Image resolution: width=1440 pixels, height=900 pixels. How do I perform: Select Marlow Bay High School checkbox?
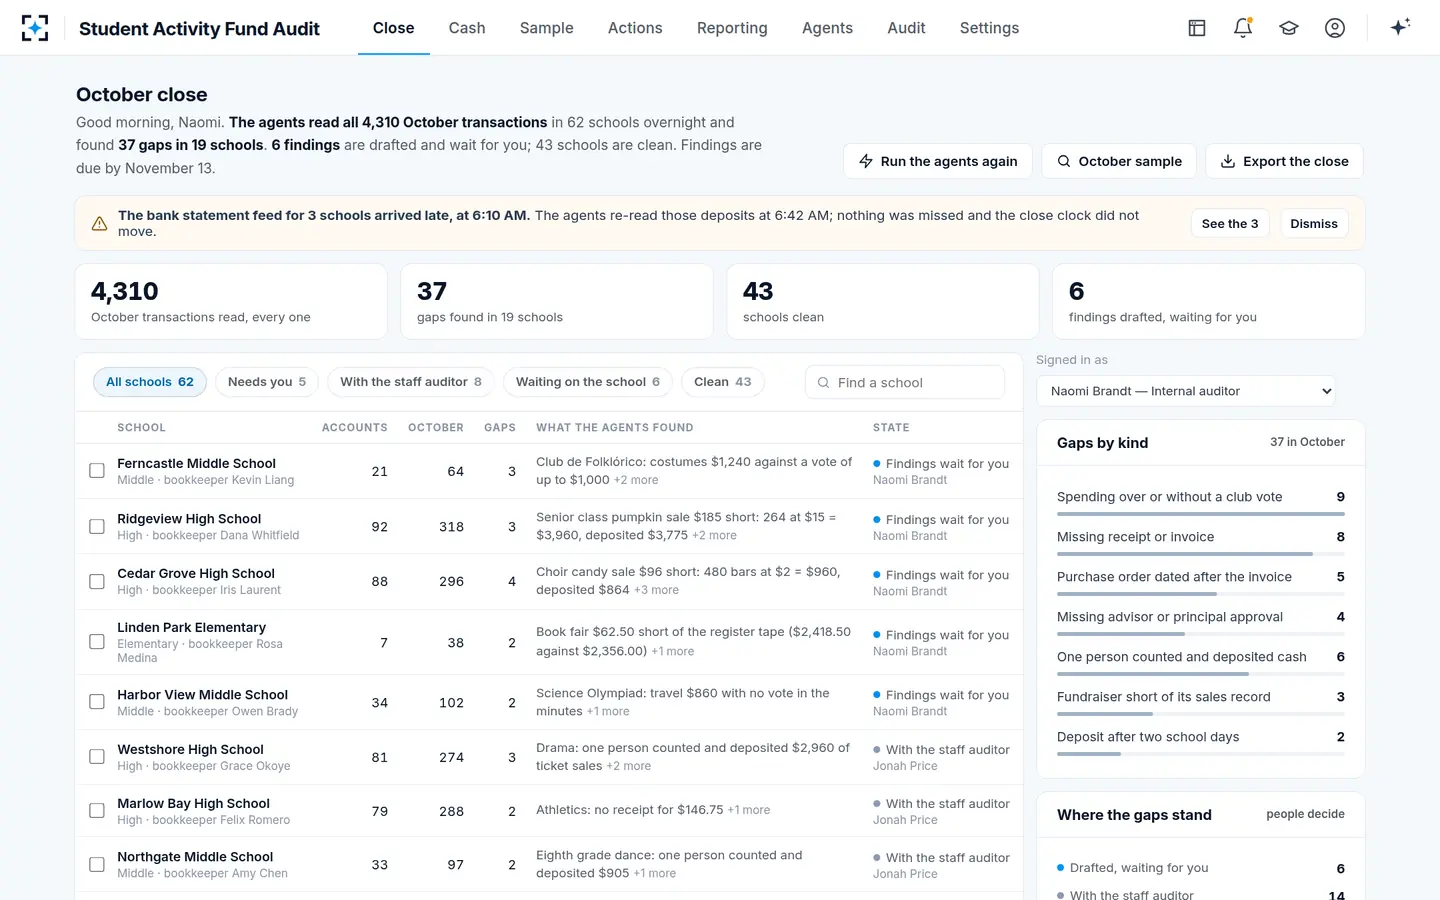pos(97,811)
